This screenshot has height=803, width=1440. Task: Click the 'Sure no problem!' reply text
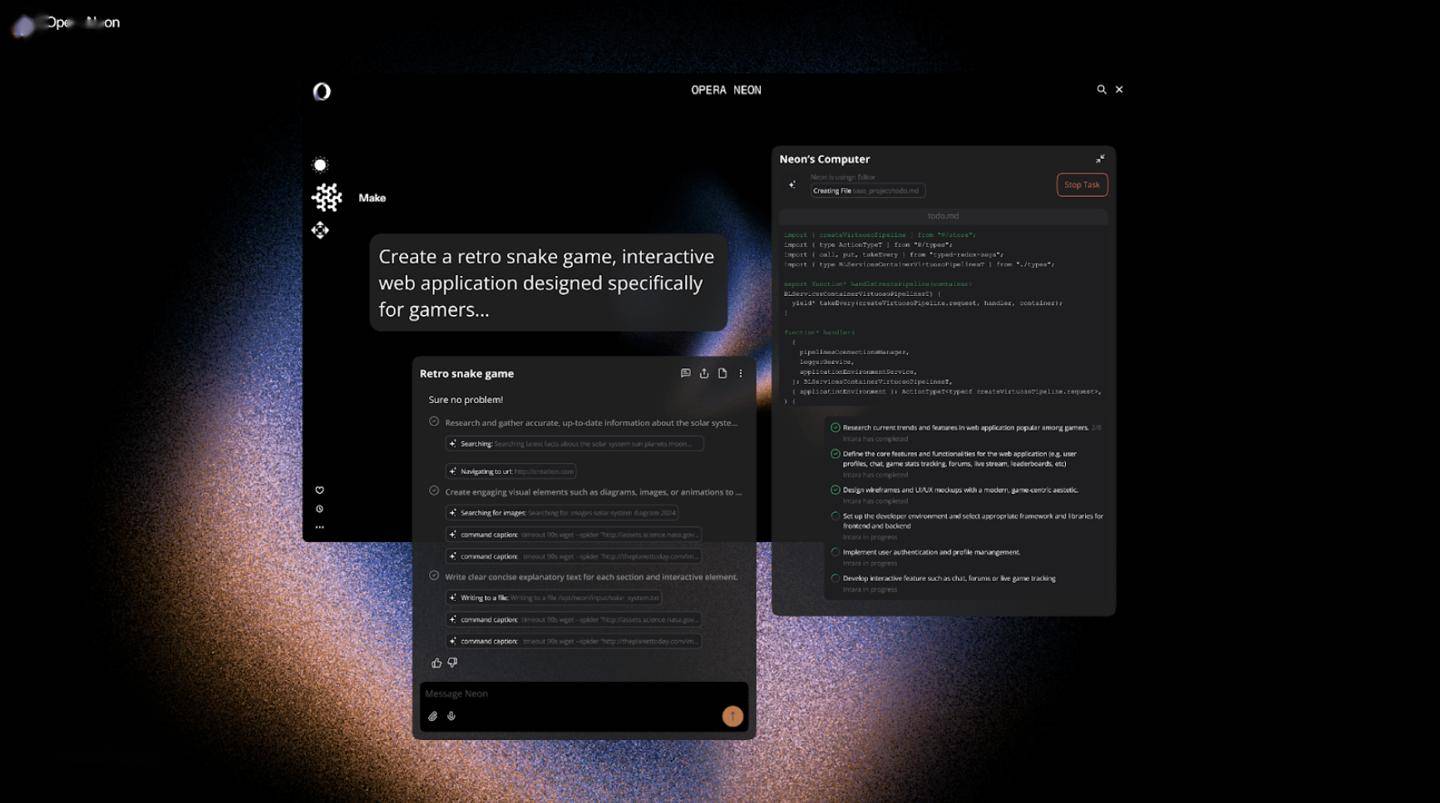(466, 400)
